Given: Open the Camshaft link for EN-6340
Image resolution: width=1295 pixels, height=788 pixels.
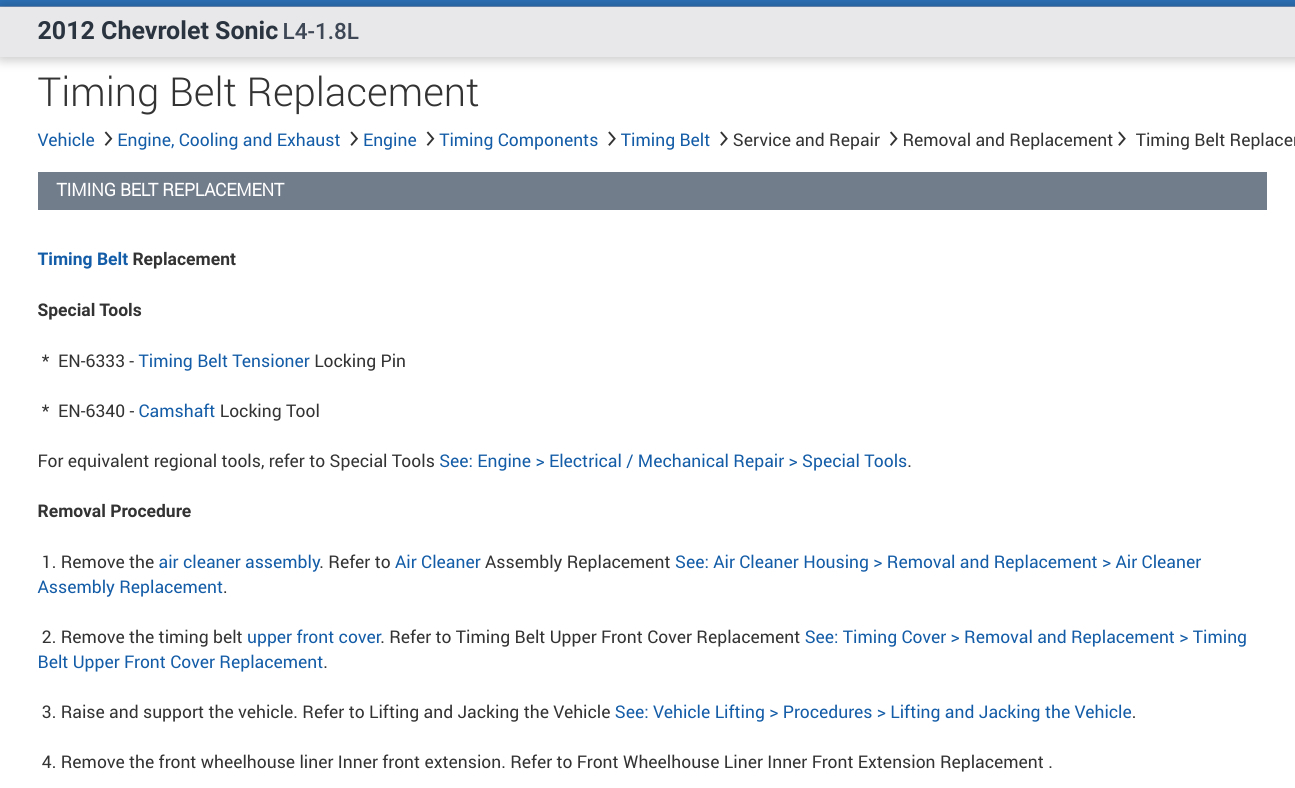Looking at the screenshot, I should [177, 411].
